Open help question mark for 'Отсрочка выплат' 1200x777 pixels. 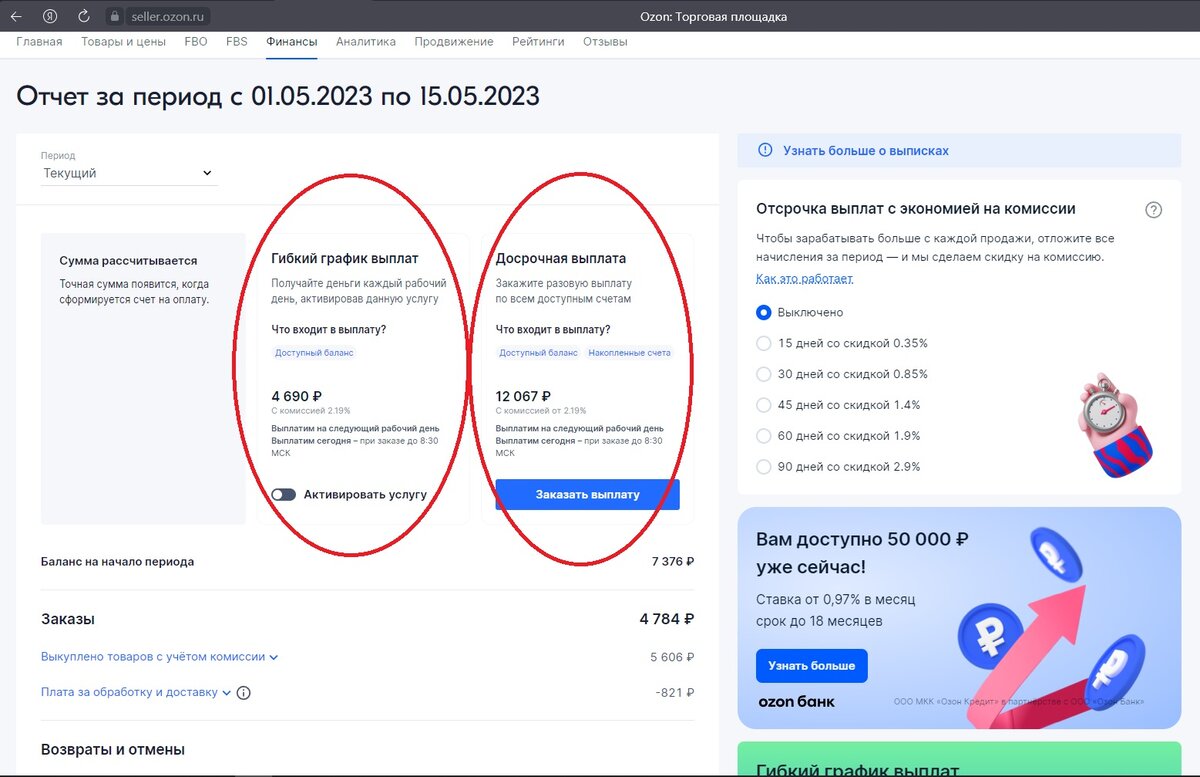point(1154,210)
